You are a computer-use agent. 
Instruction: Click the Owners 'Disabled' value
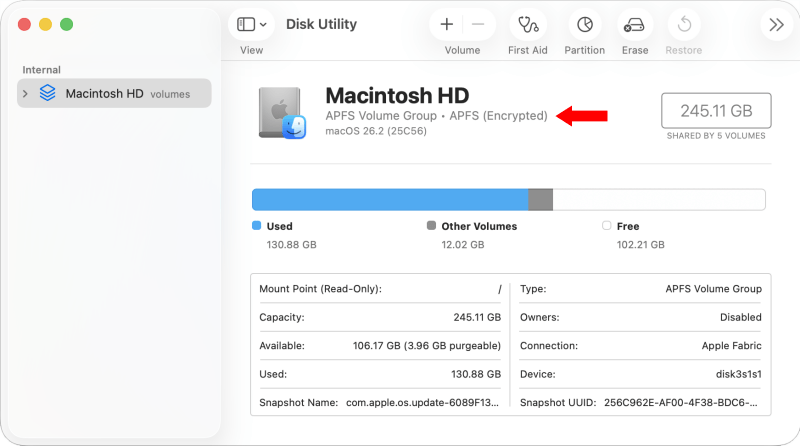pos(741,317)
